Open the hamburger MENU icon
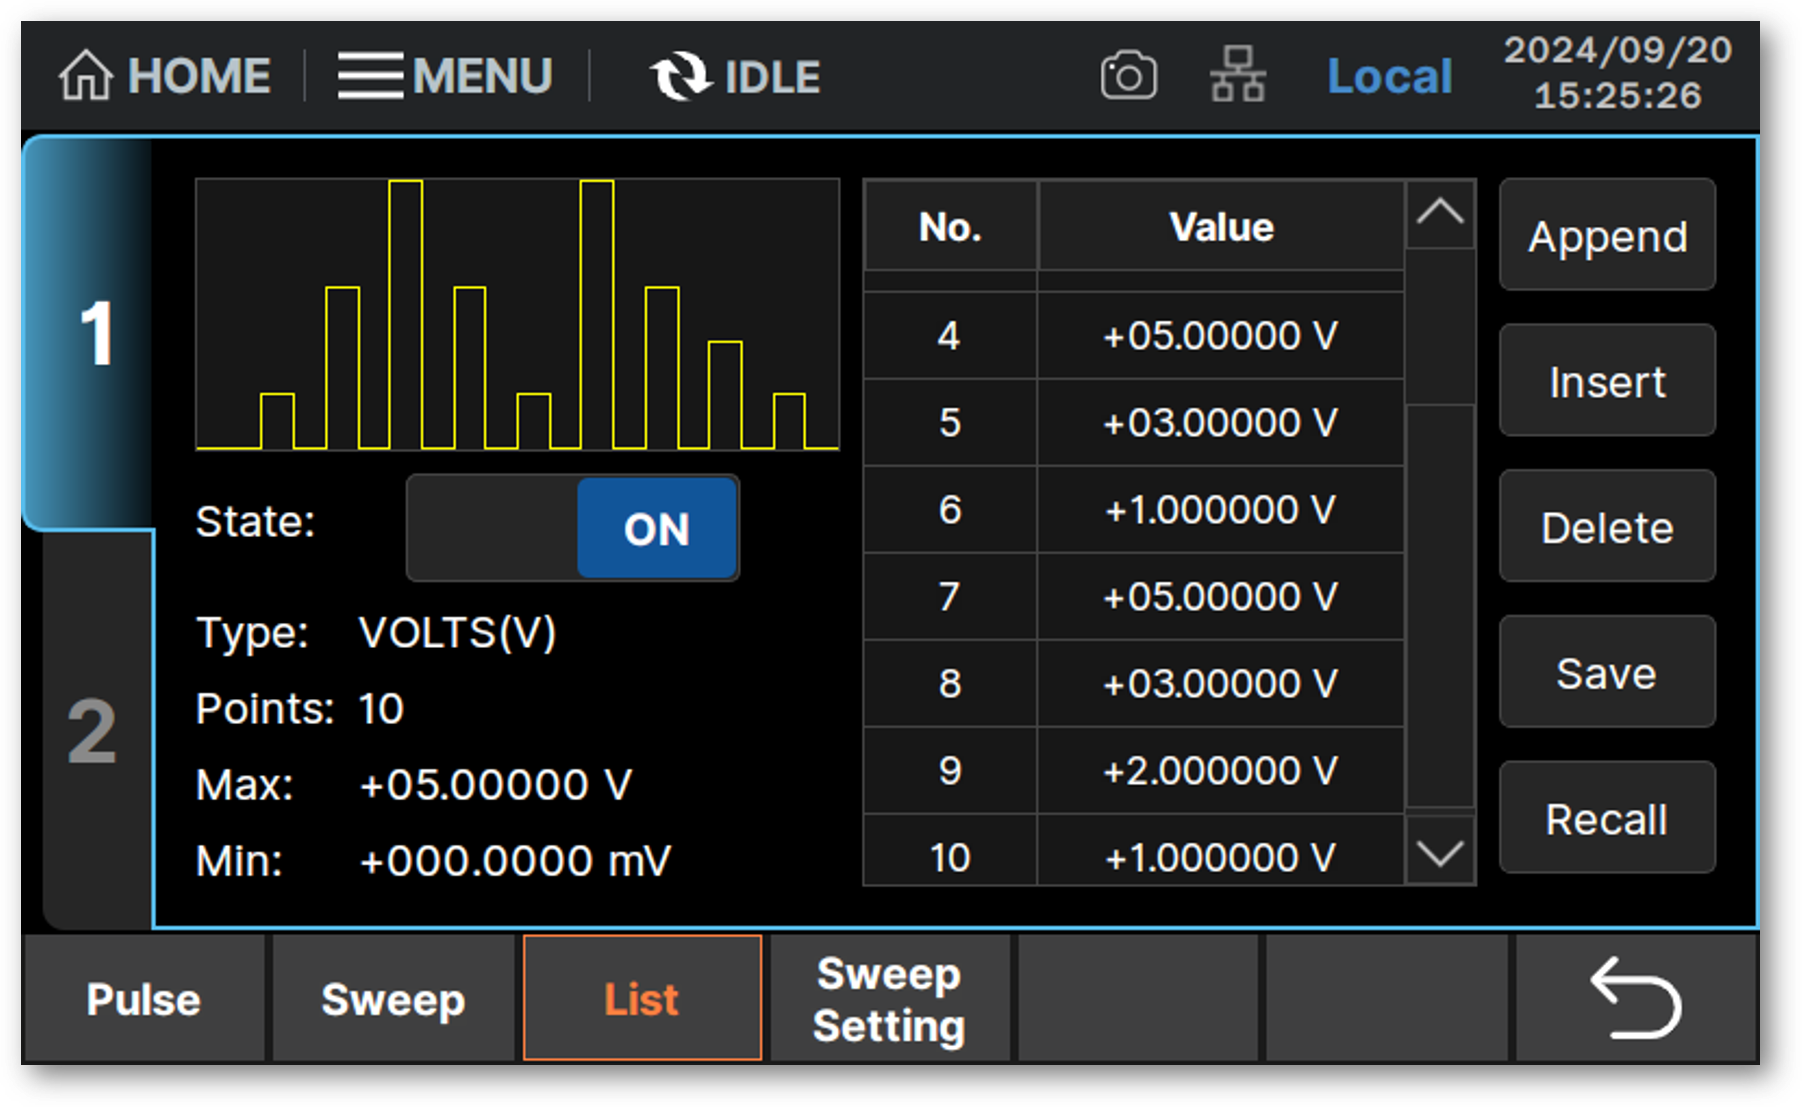The image size is (1802, 1107). click(x=370, y=76)
